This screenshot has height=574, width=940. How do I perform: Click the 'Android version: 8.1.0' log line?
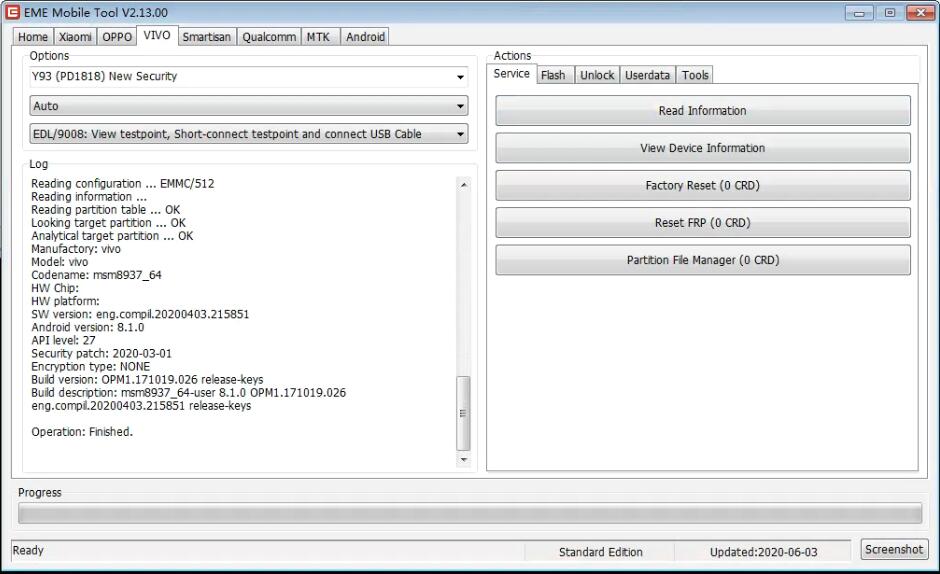tap(88, 327)
